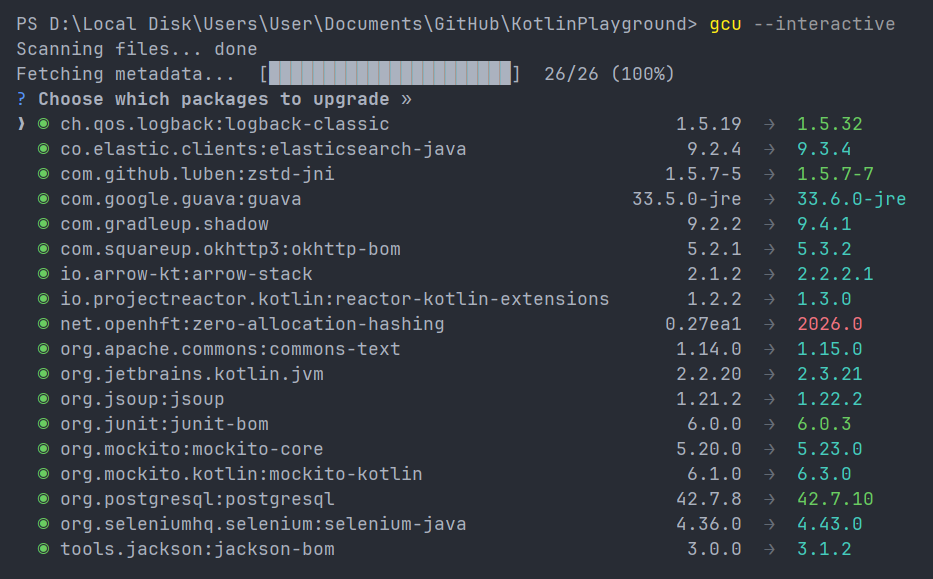Select the com.gradleup.shadow package name
This screenshot has width=933, height=579.
click(x=164, y=224)
